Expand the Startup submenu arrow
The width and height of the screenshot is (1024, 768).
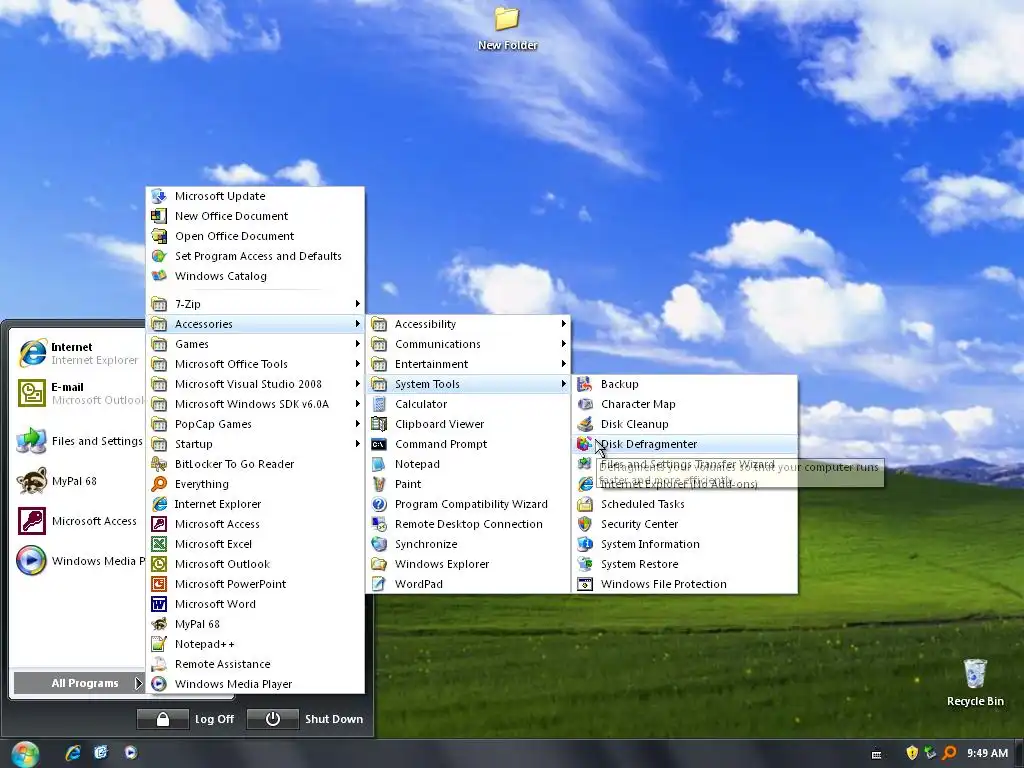click(357, 444)
